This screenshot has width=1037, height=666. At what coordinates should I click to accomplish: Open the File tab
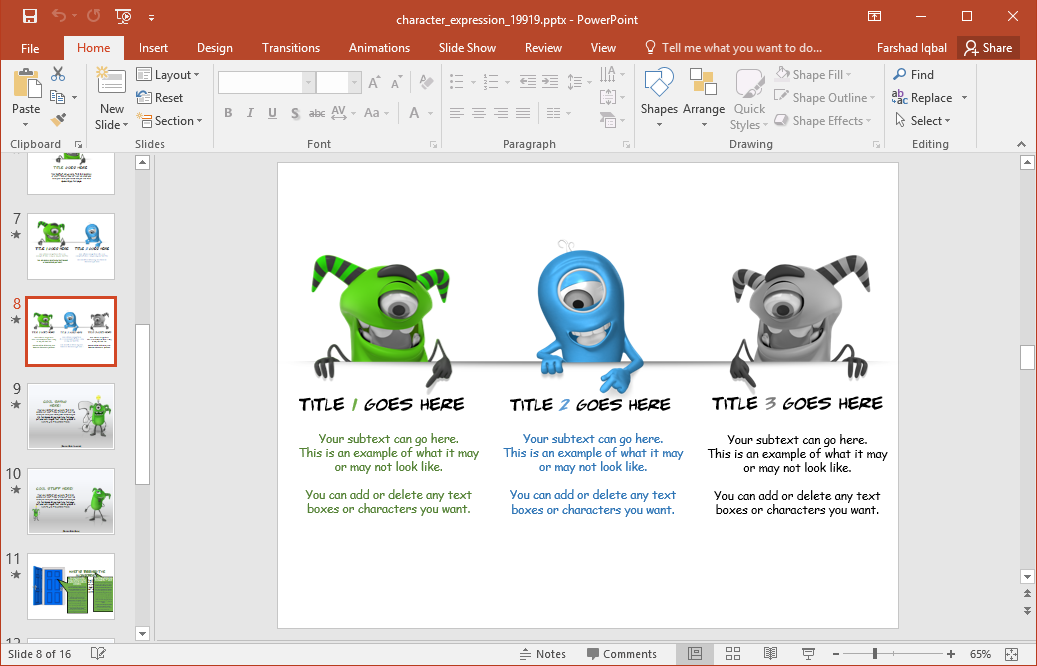coord(30,48)
